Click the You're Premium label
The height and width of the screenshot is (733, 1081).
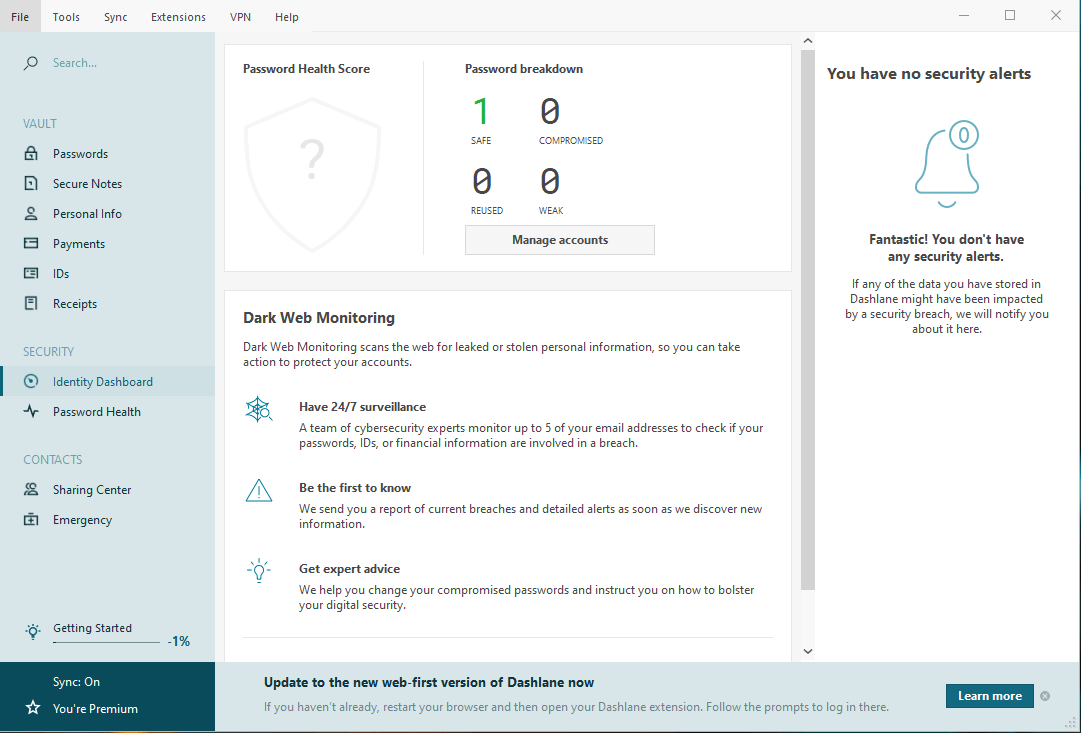click(95, 708)
